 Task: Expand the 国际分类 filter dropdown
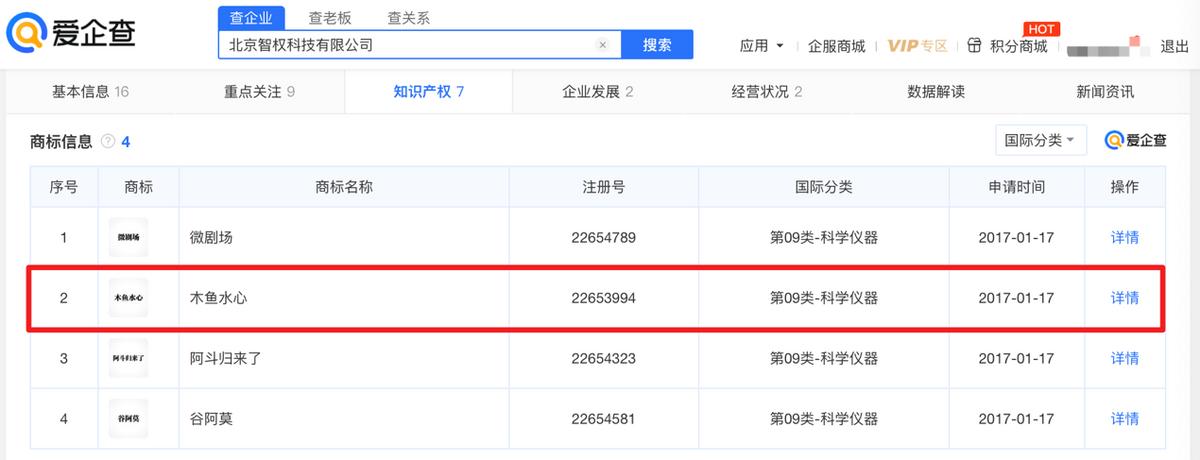(1041, 140)
